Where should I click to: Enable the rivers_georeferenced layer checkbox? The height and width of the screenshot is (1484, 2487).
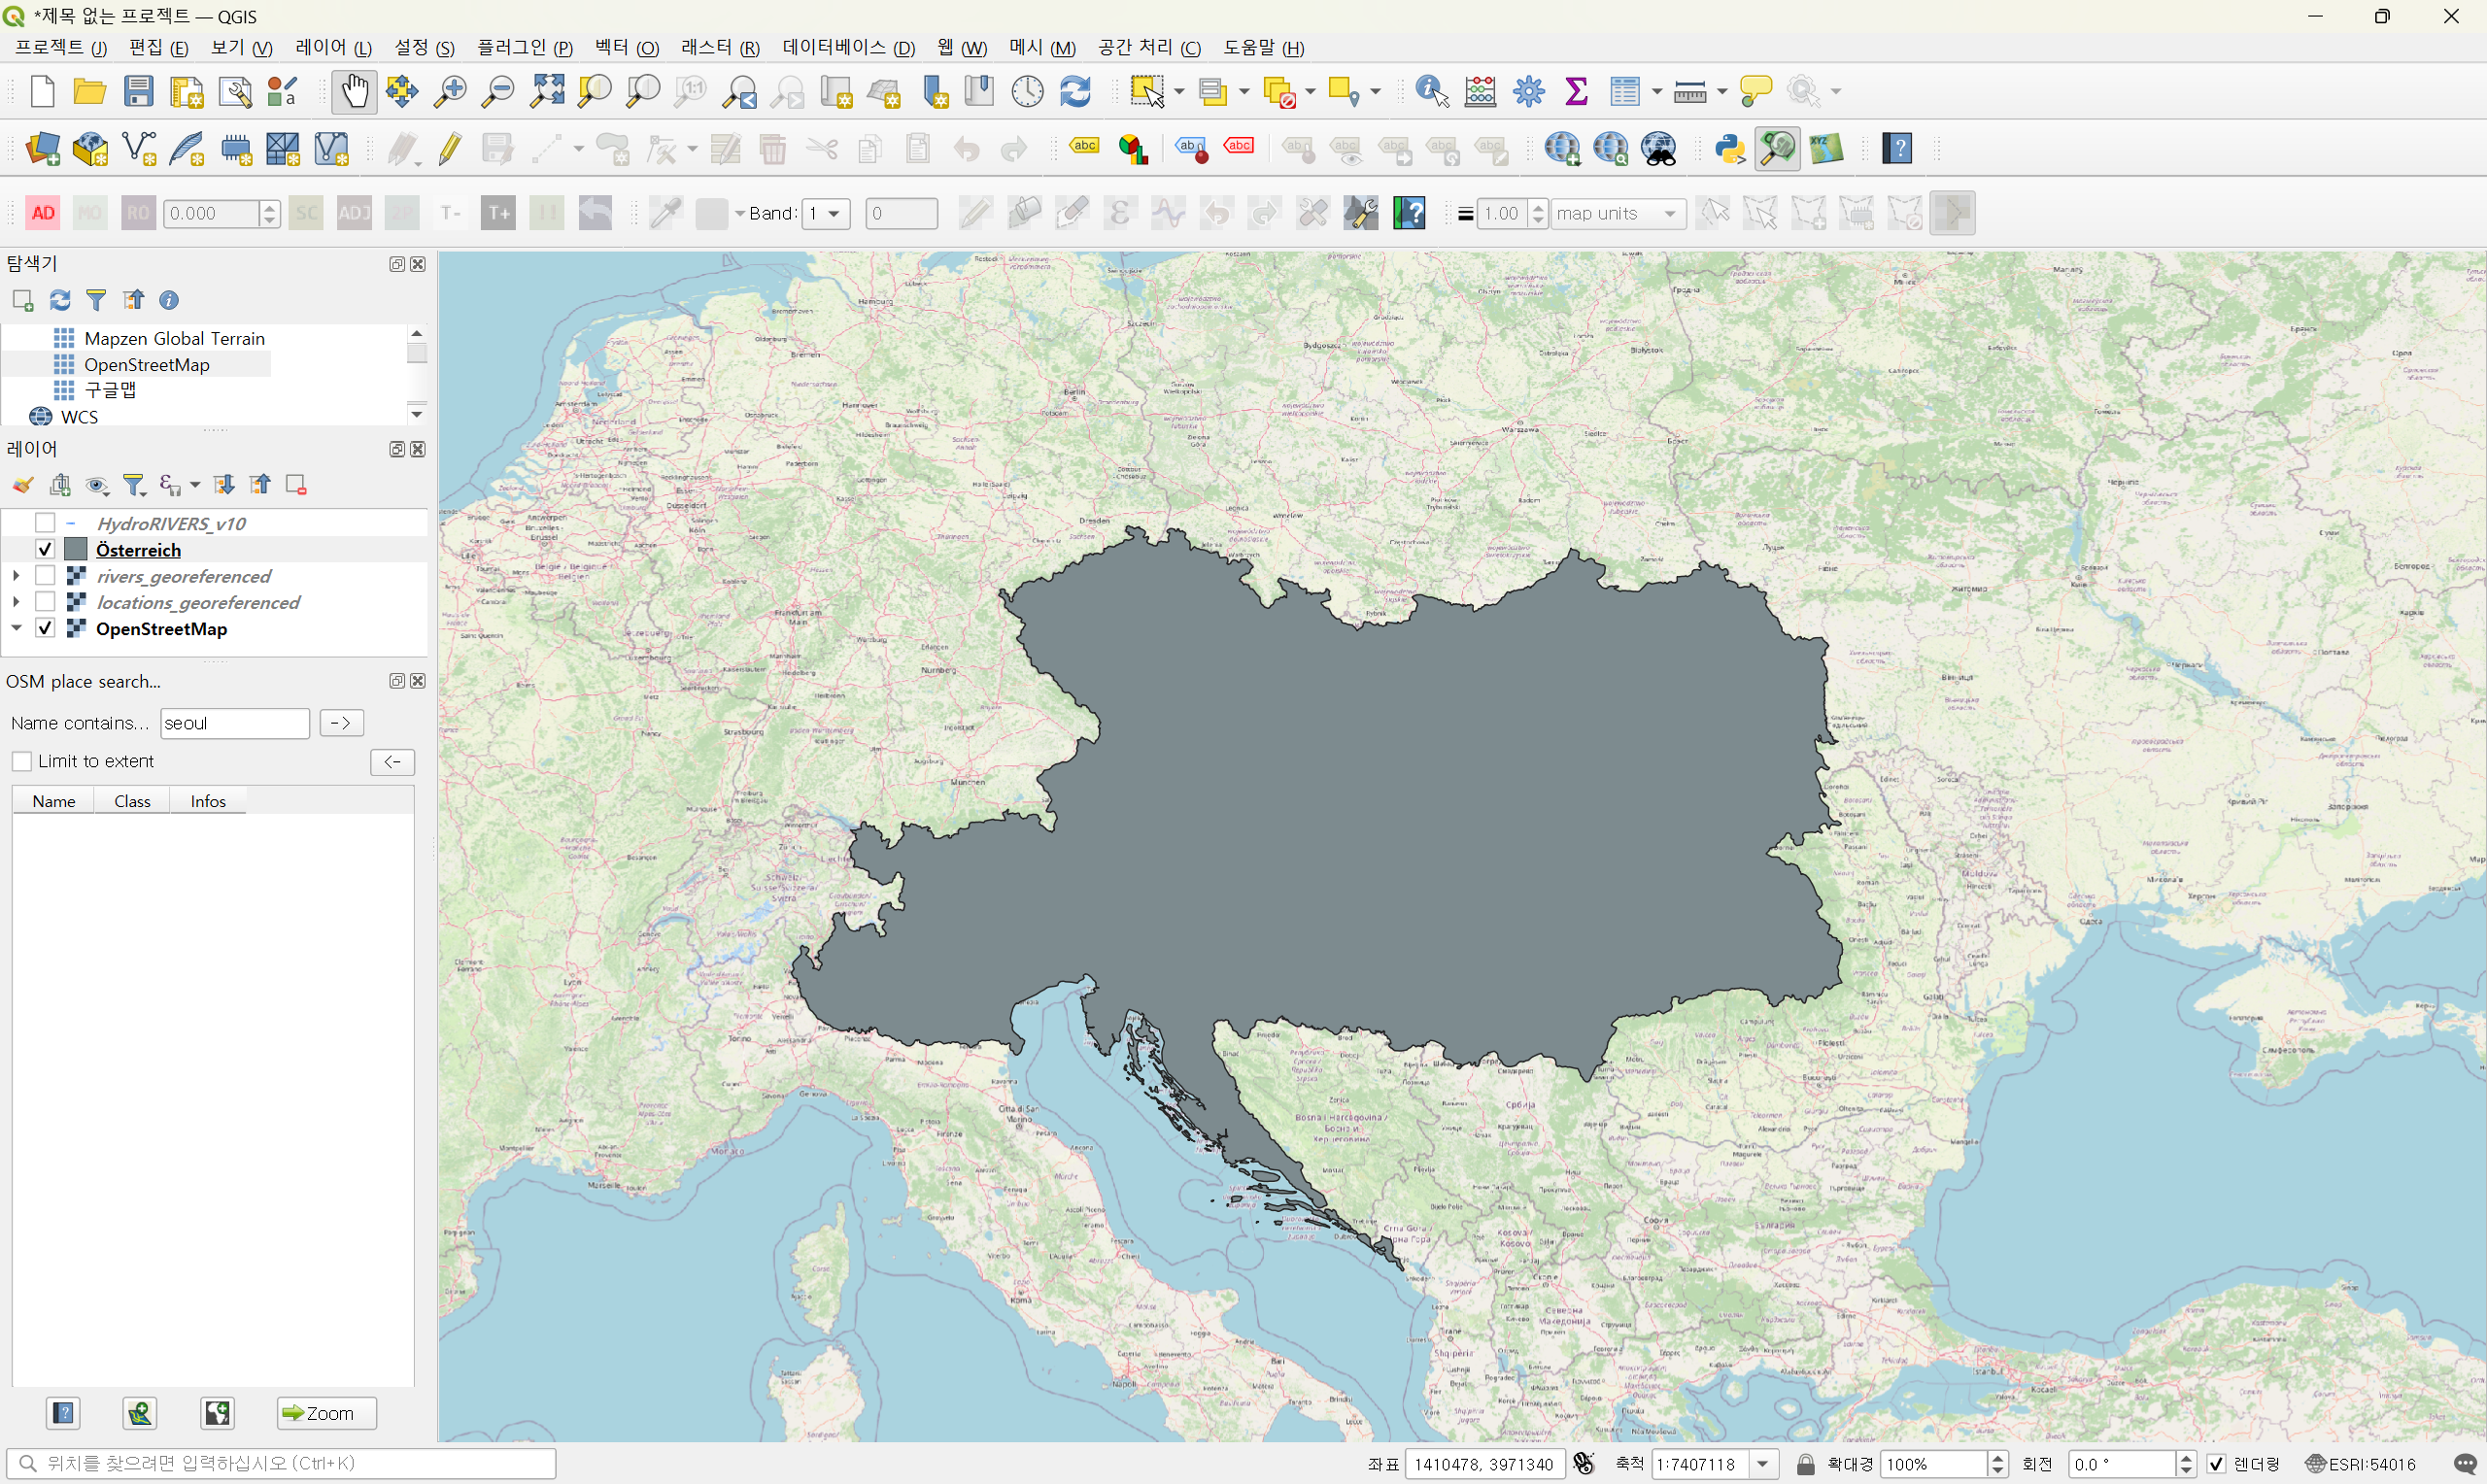[45, 575]
